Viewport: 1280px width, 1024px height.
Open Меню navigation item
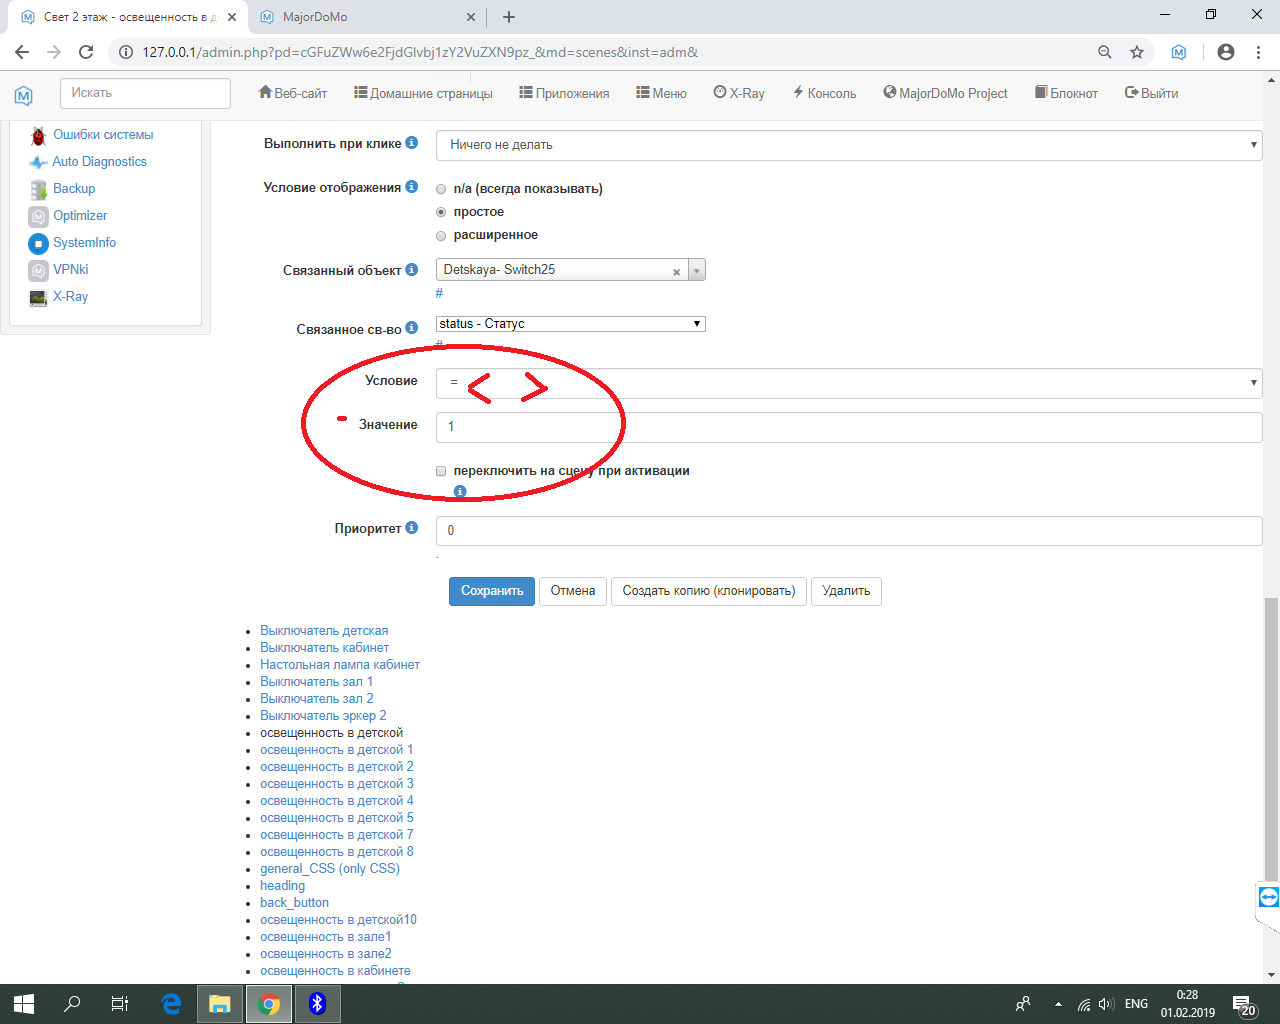661,93
